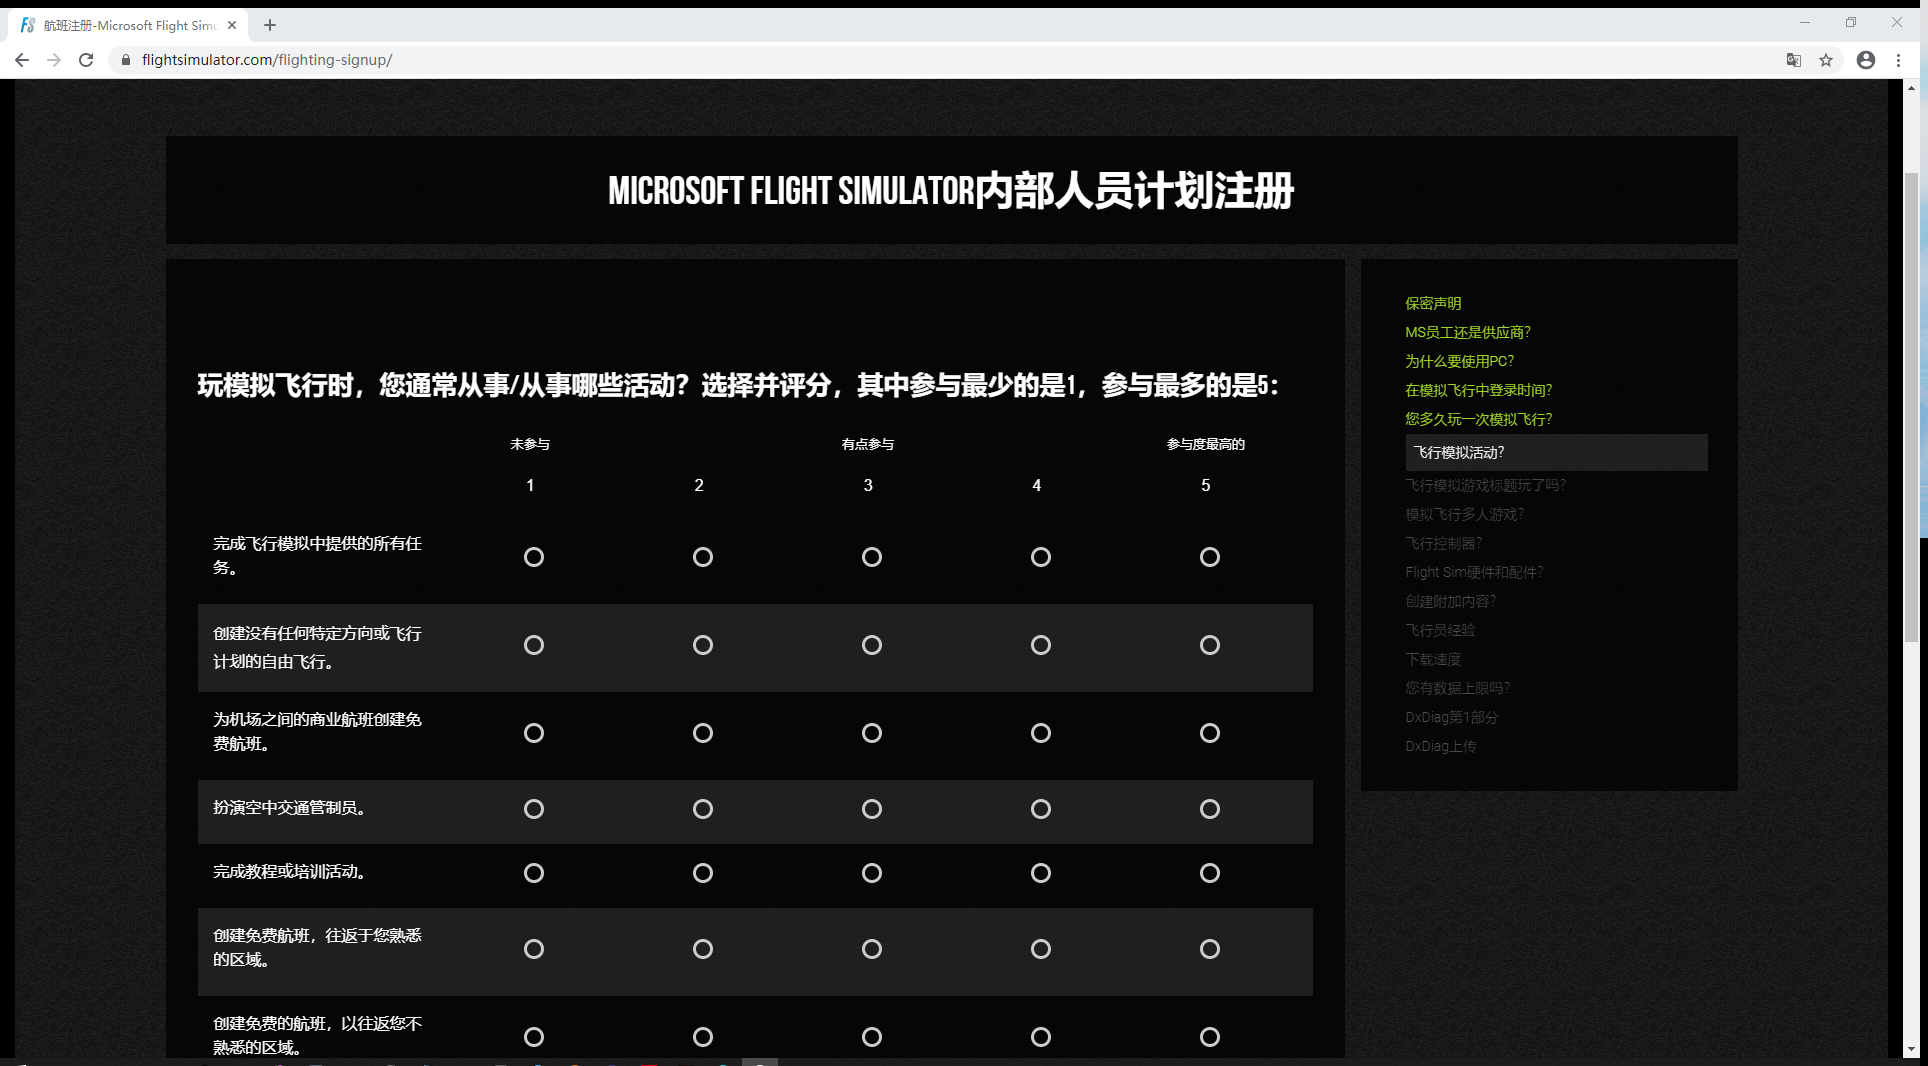Viewport: 1928px width, 1066px height.
Task: Click the DxDiag上传 sidebar step
Action: pos(1440,746)
